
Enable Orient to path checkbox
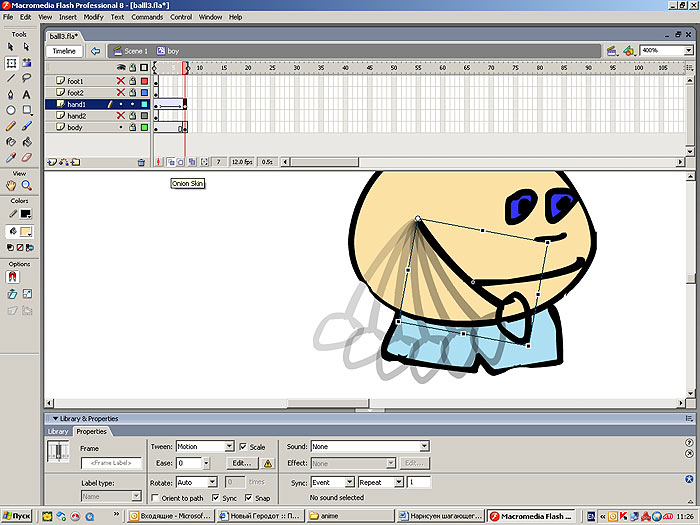[x=155, y=497]
